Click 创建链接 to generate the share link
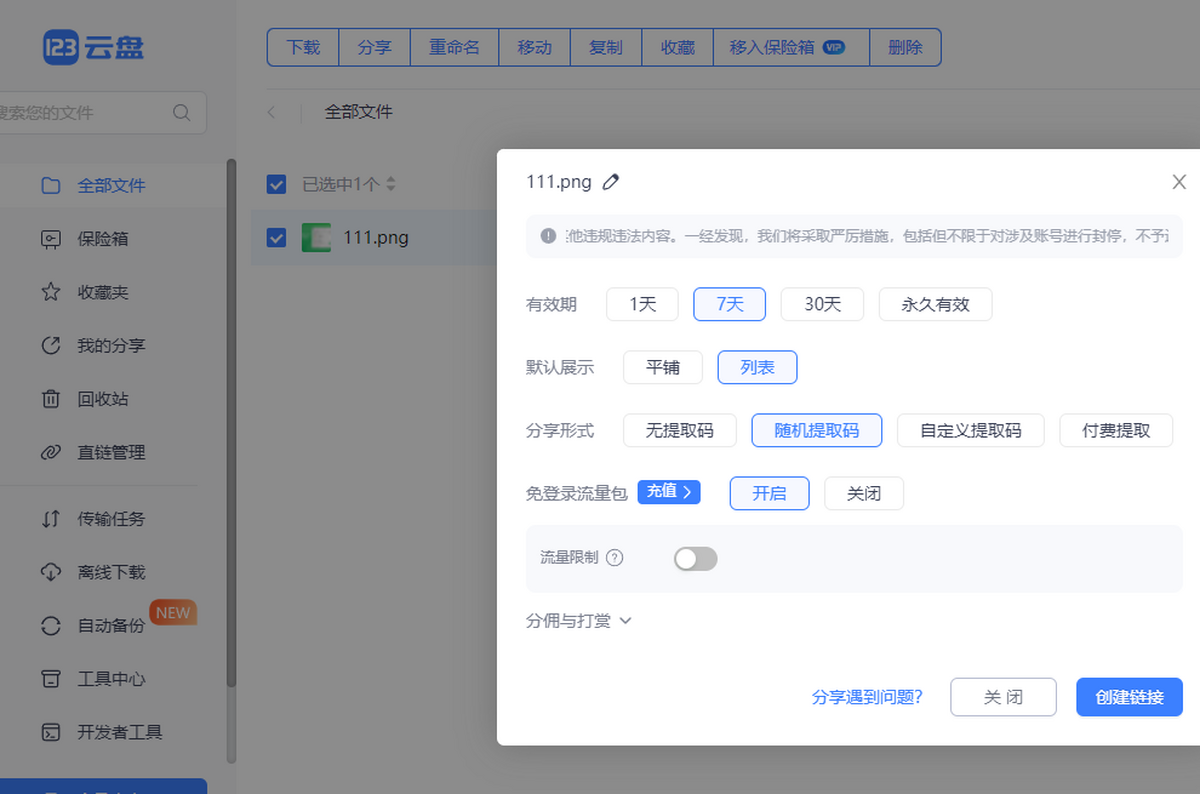This screenshot has height=794, width=1200. [x=1129, y=697]
